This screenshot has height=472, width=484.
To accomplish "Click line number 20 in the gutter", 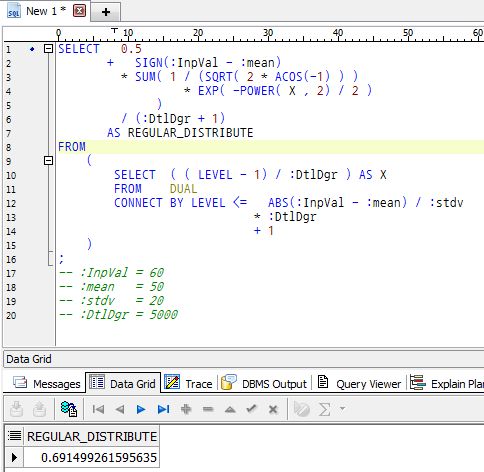I will (11, 315).
